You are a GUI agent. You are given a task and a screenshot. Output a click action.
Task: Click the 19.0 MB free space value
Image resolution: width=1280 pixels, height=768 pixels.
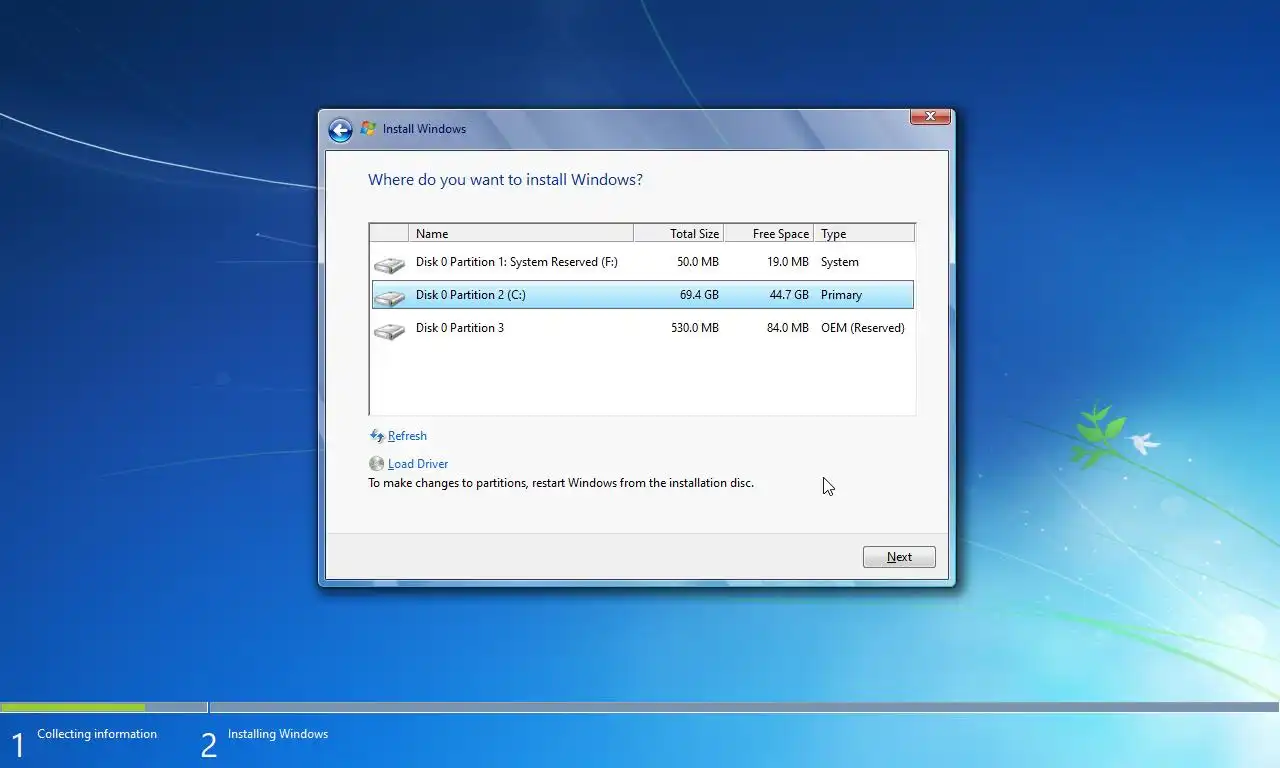787,262
